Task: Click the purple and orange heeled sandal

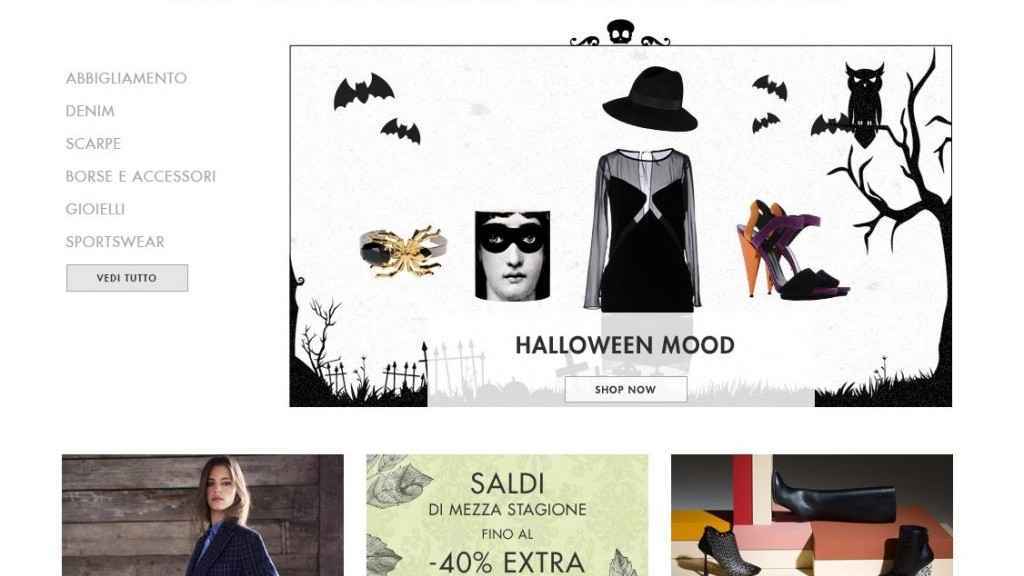Action: click(792, 251)
